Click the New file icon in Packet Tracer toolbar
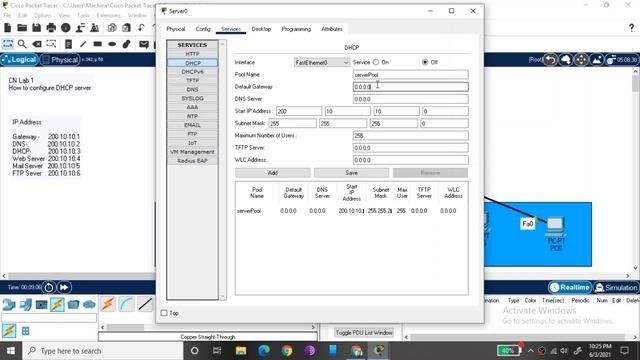Image resolution: width=640 pixels, height=360 pixels. pyautogui.click(x=7, y=28)
